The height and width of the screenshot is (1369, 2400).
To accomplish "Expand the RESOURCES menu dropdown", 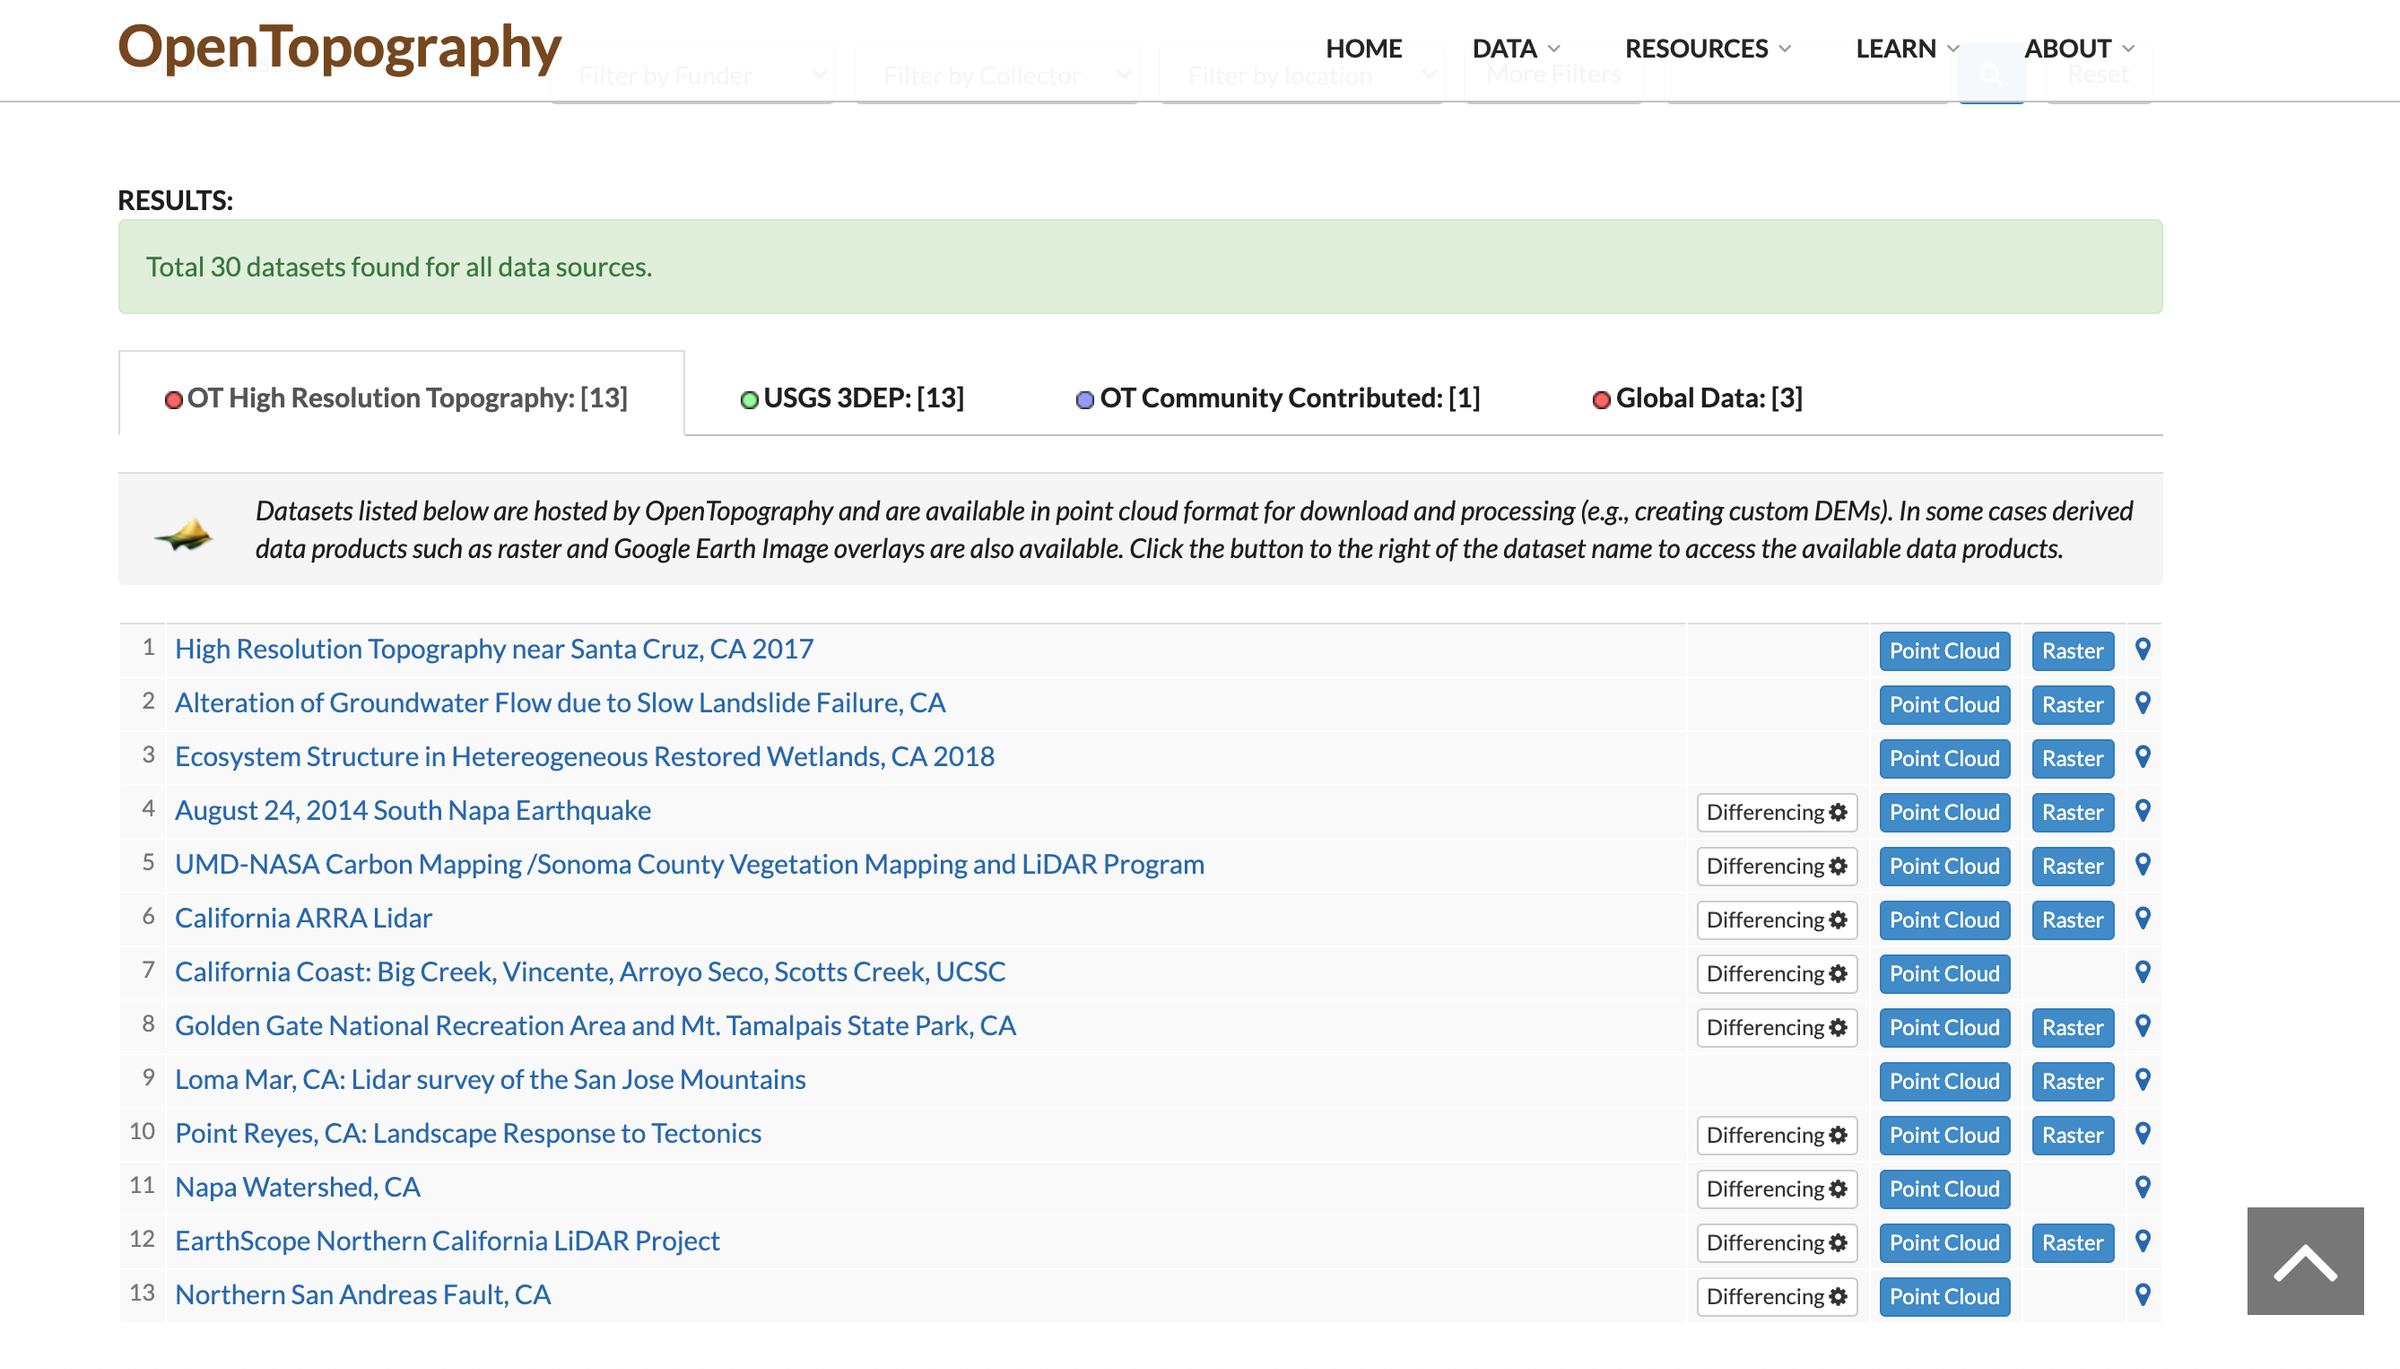I will tap(1707, 48).
